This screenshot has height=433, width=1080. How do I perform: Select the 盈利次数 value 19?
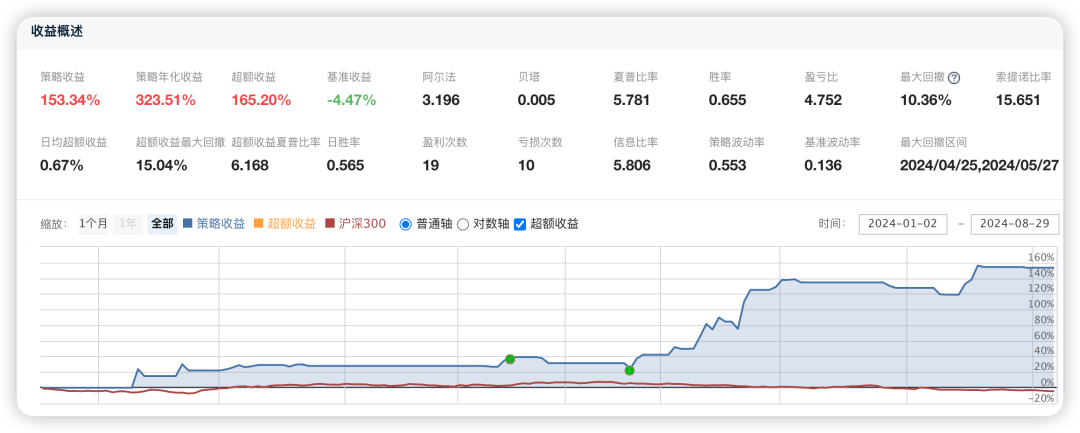430,165
